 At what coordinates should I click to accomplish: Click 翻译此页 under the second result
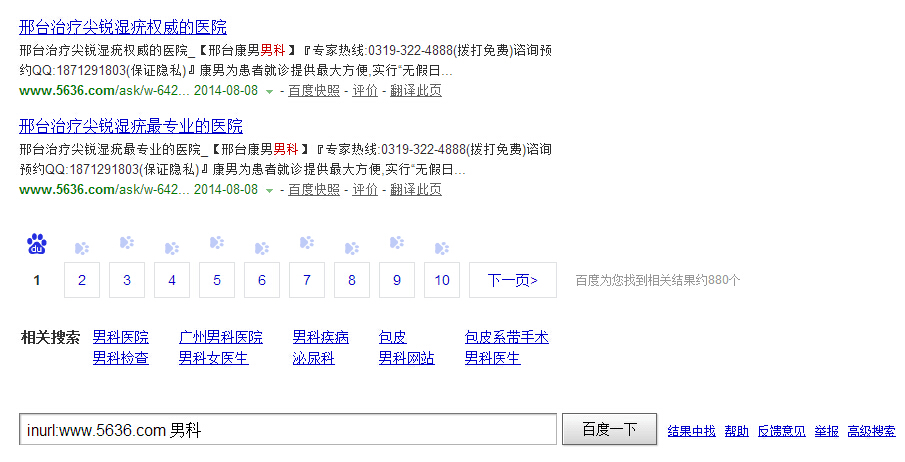point(416,190)
